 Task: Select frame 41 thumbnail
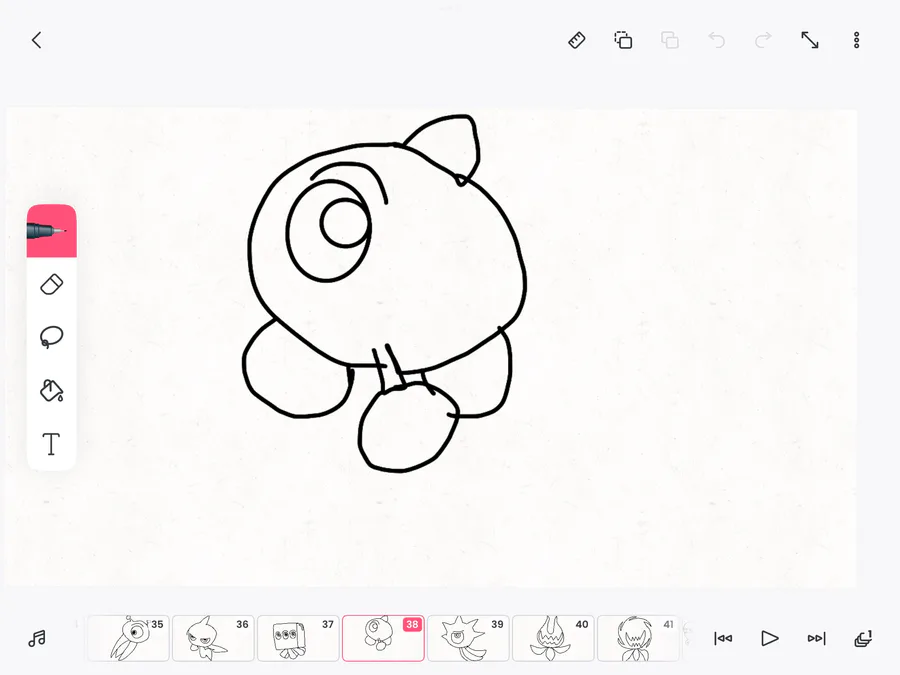[638, 638]
